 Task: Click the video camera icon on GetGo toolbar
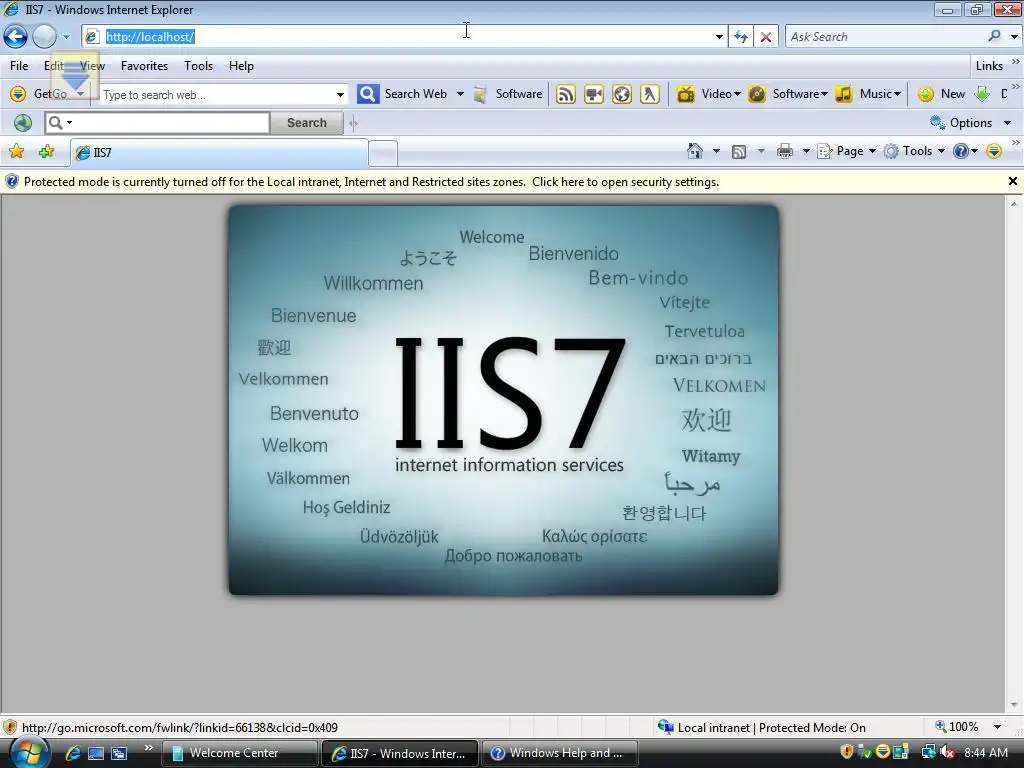[x=594, y=94]
